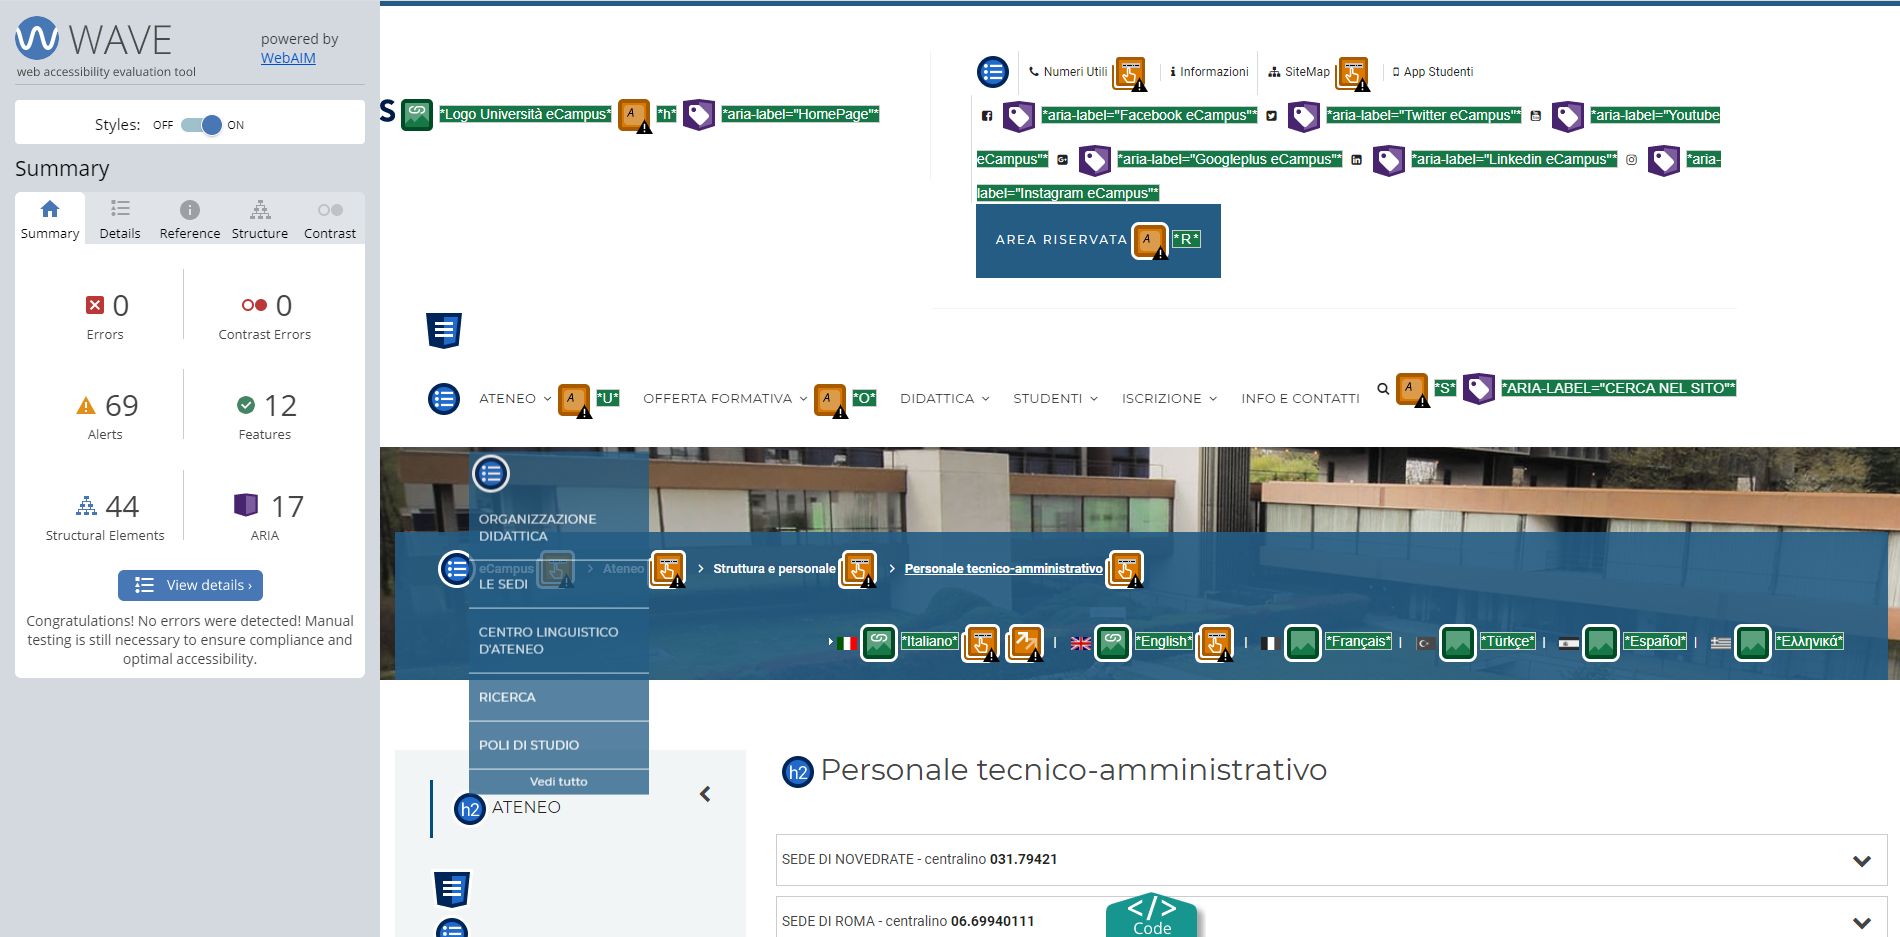The height and width of the screenshot is (937, 1900).
Task: Open the INFO E CONTATTI menu item
Action: click(x=1300, y=398)
